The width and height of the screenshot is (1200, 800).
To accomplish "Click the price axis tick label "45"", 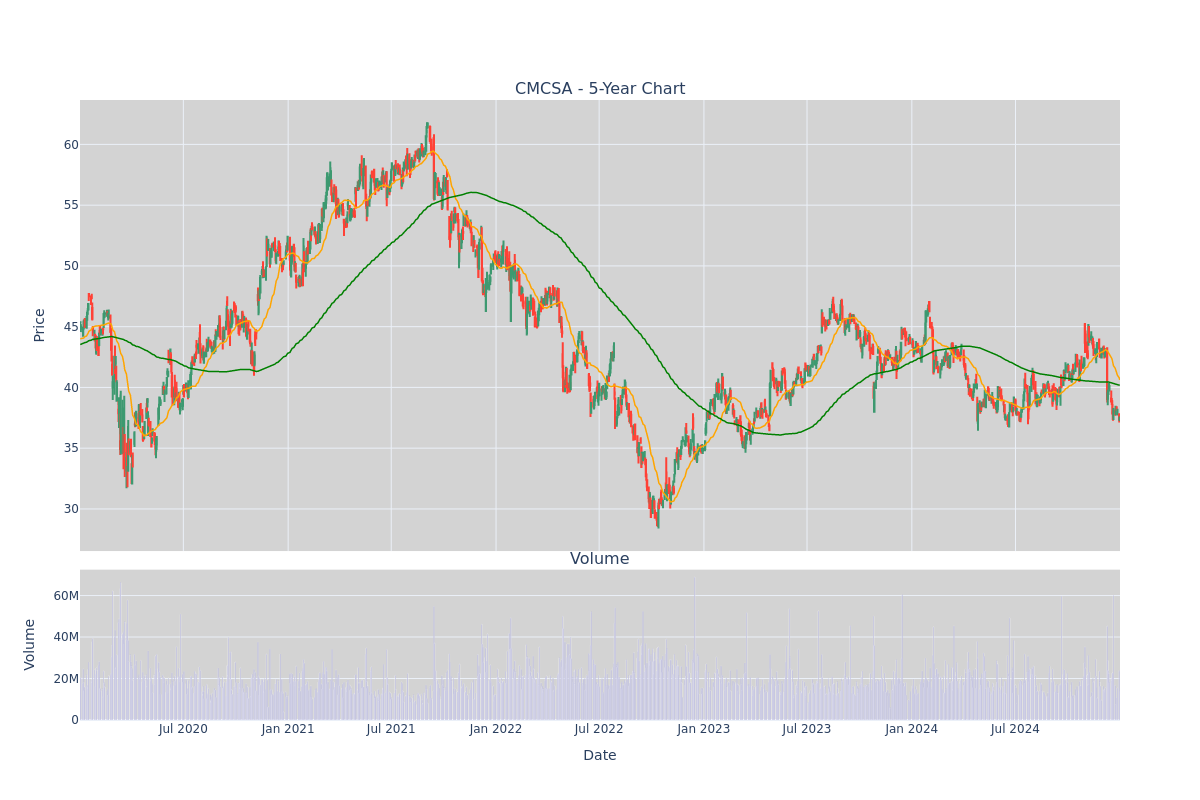I will click(71, 327).
